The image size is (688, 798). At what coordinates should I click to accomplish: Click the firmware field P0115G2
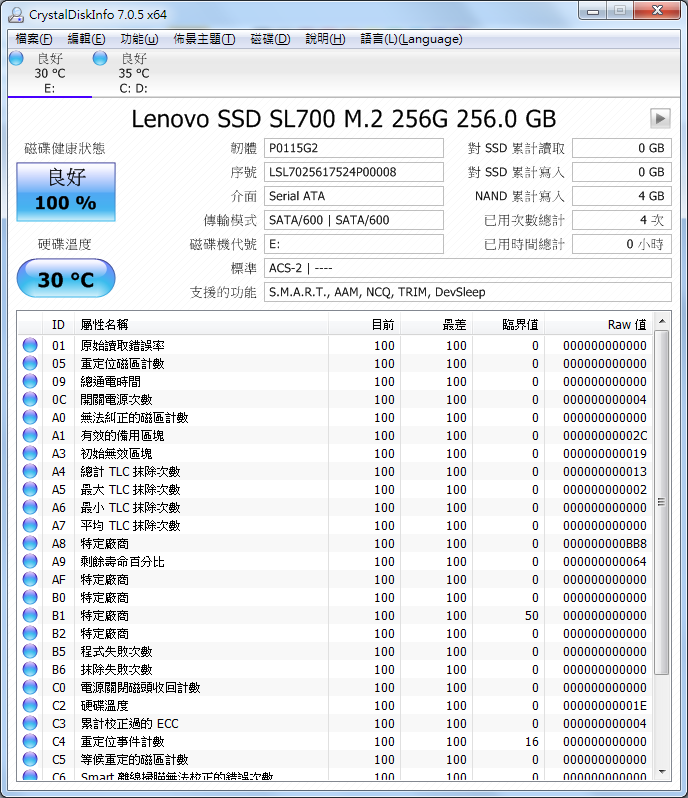coord(354,148)
